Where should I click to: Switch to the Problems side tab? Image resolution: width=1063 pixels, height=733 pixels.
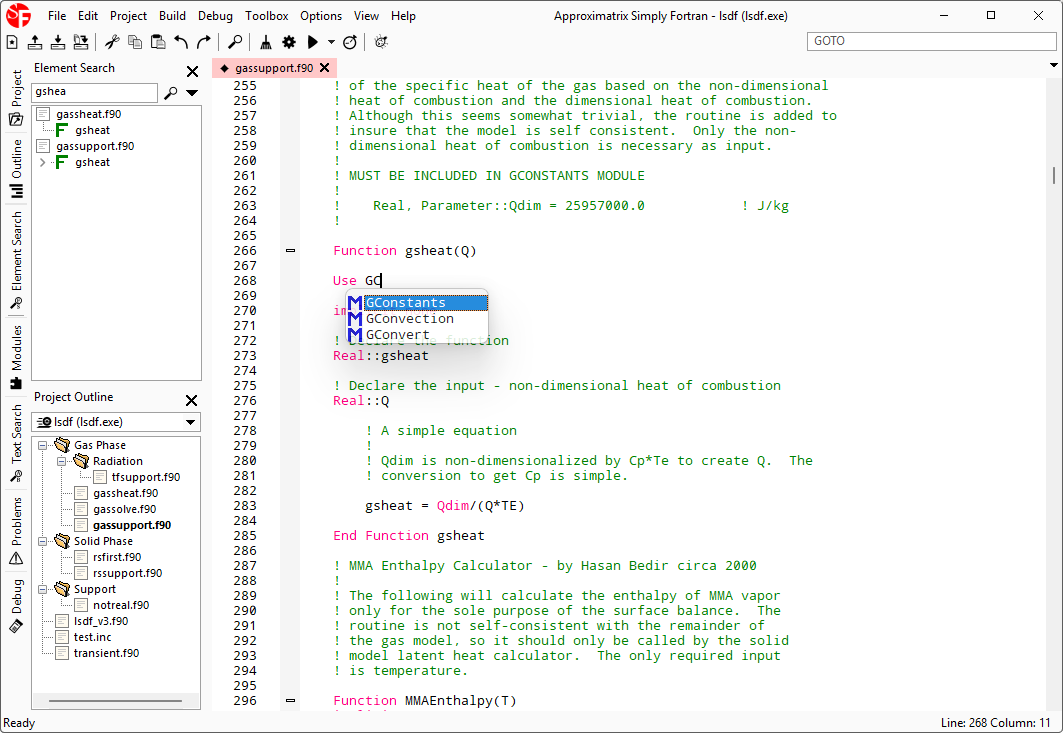pos(16,532)
